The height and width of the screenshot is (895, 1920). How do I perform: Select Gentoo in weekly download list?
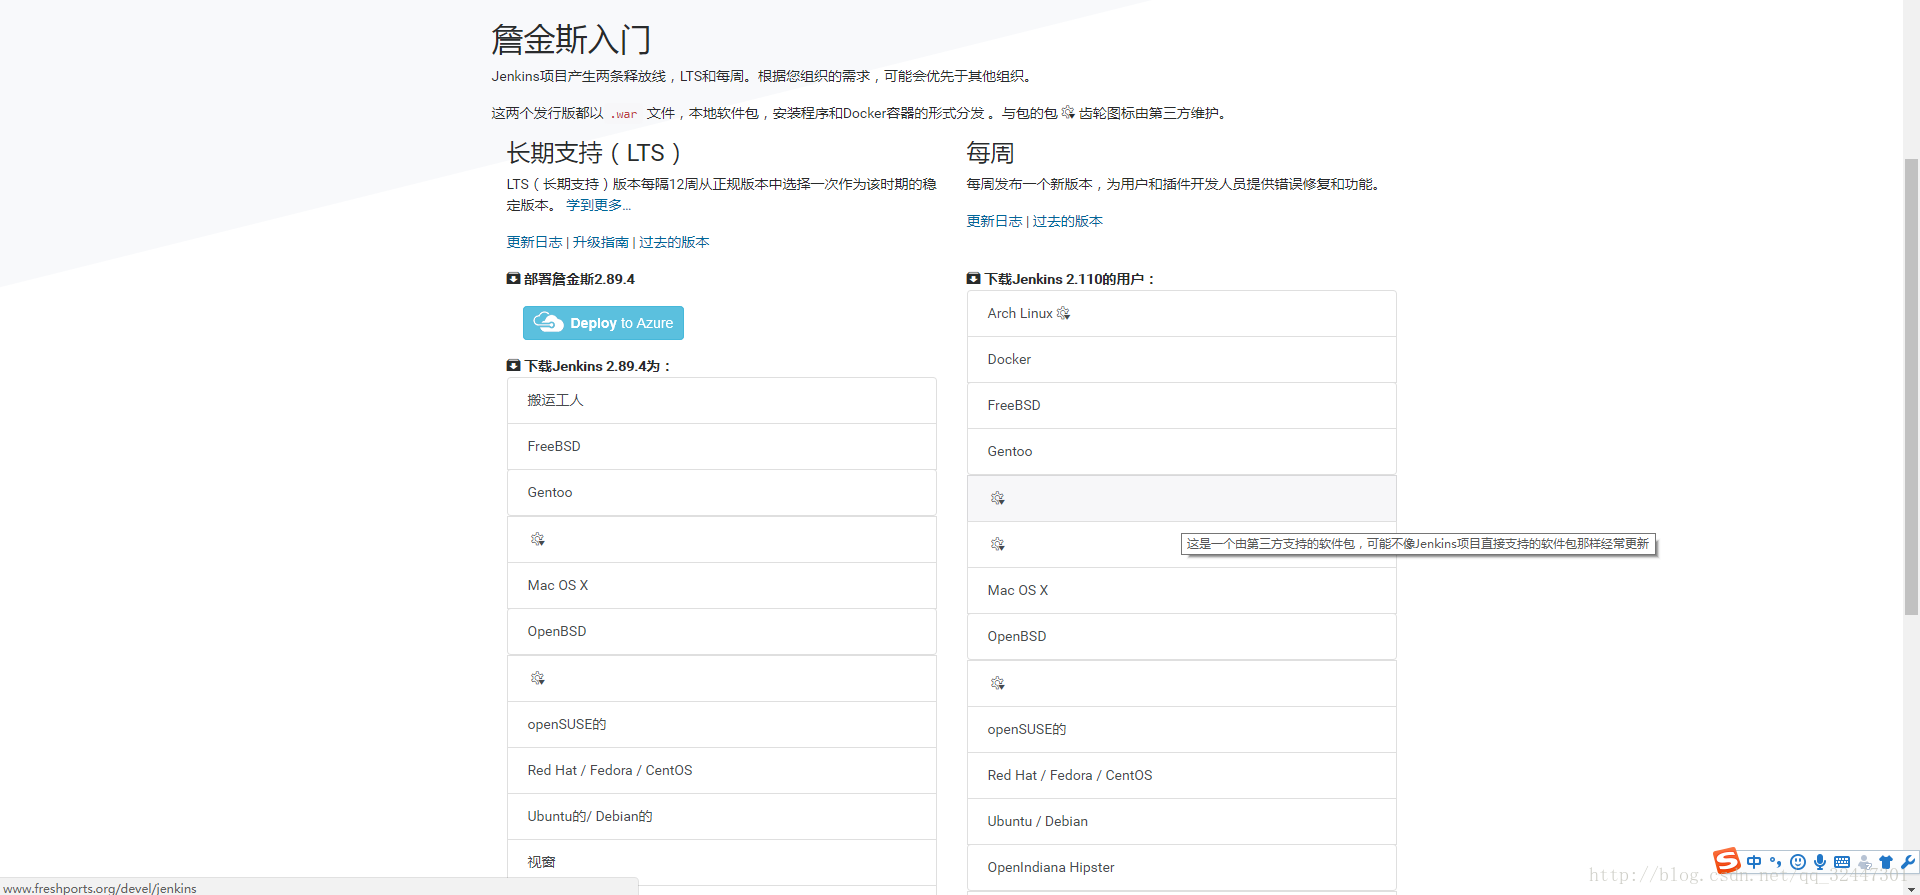[1181, 451]
